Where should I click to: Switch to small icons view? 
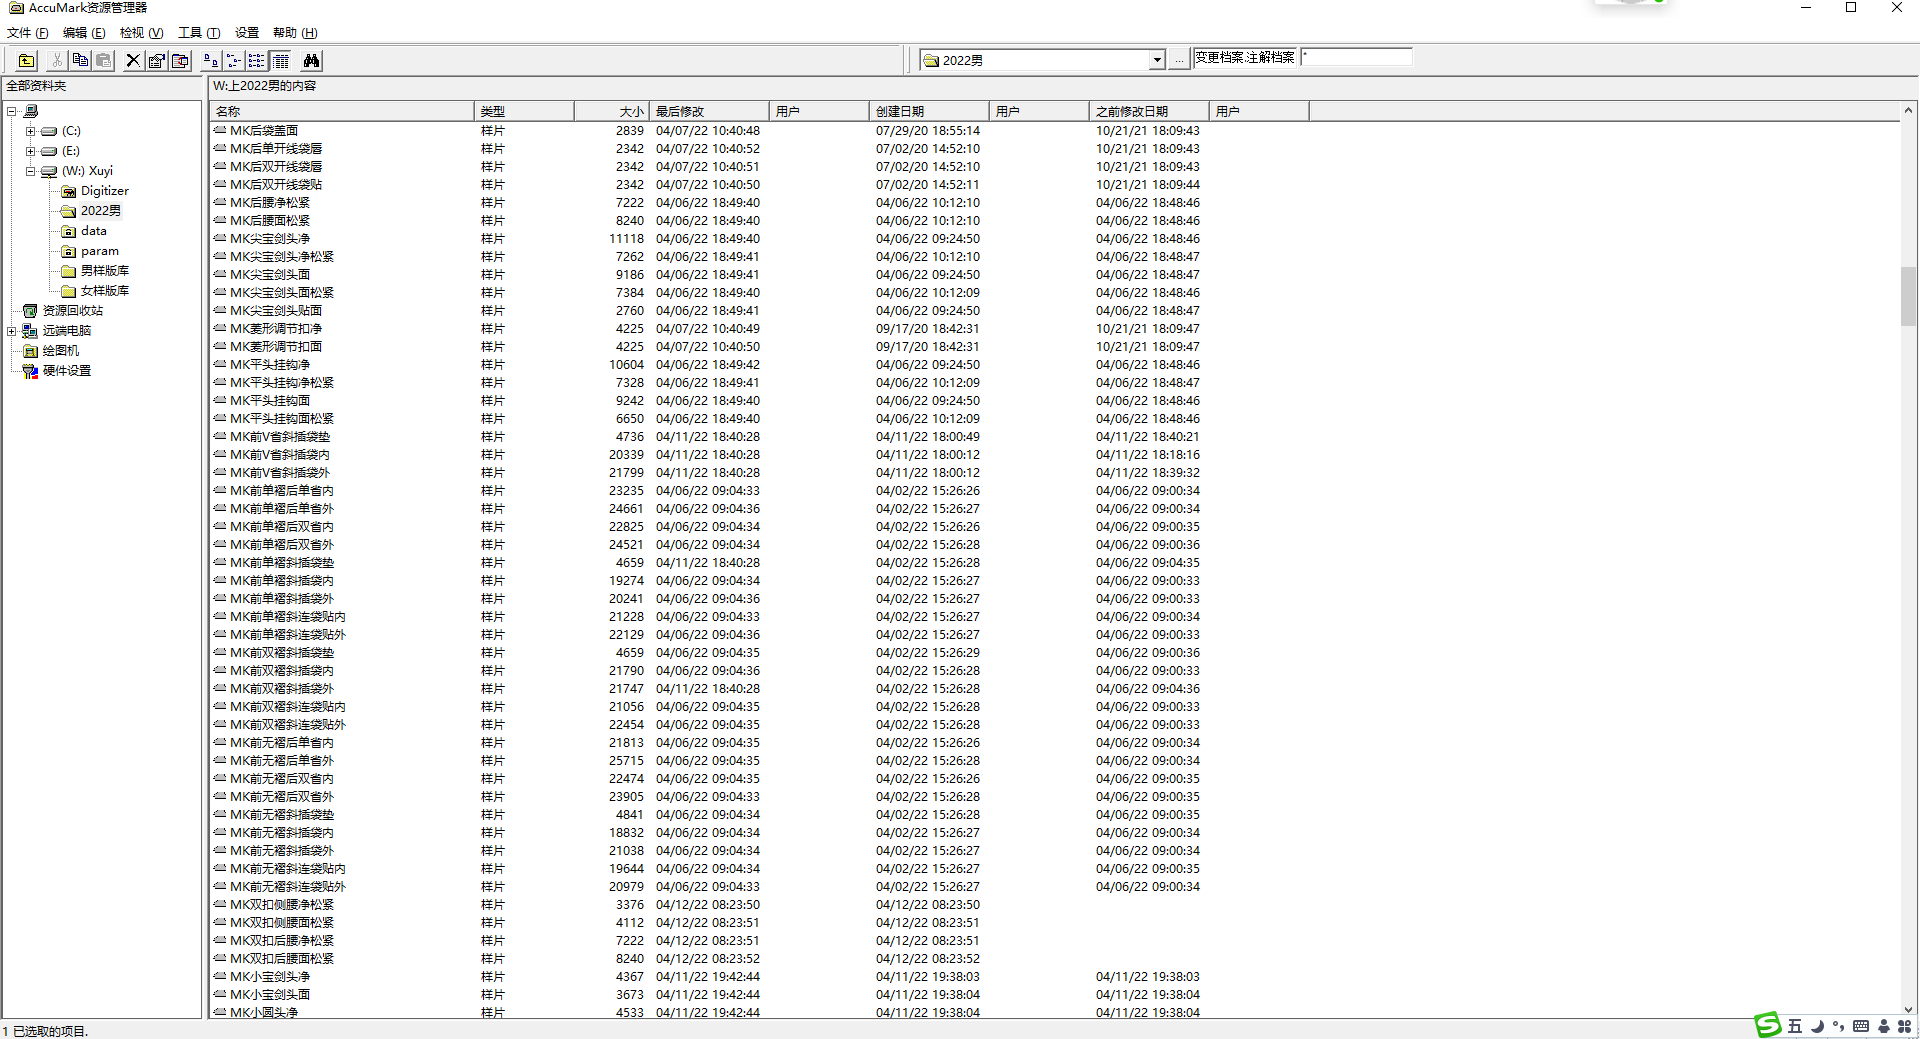click(x=233, y=61)
